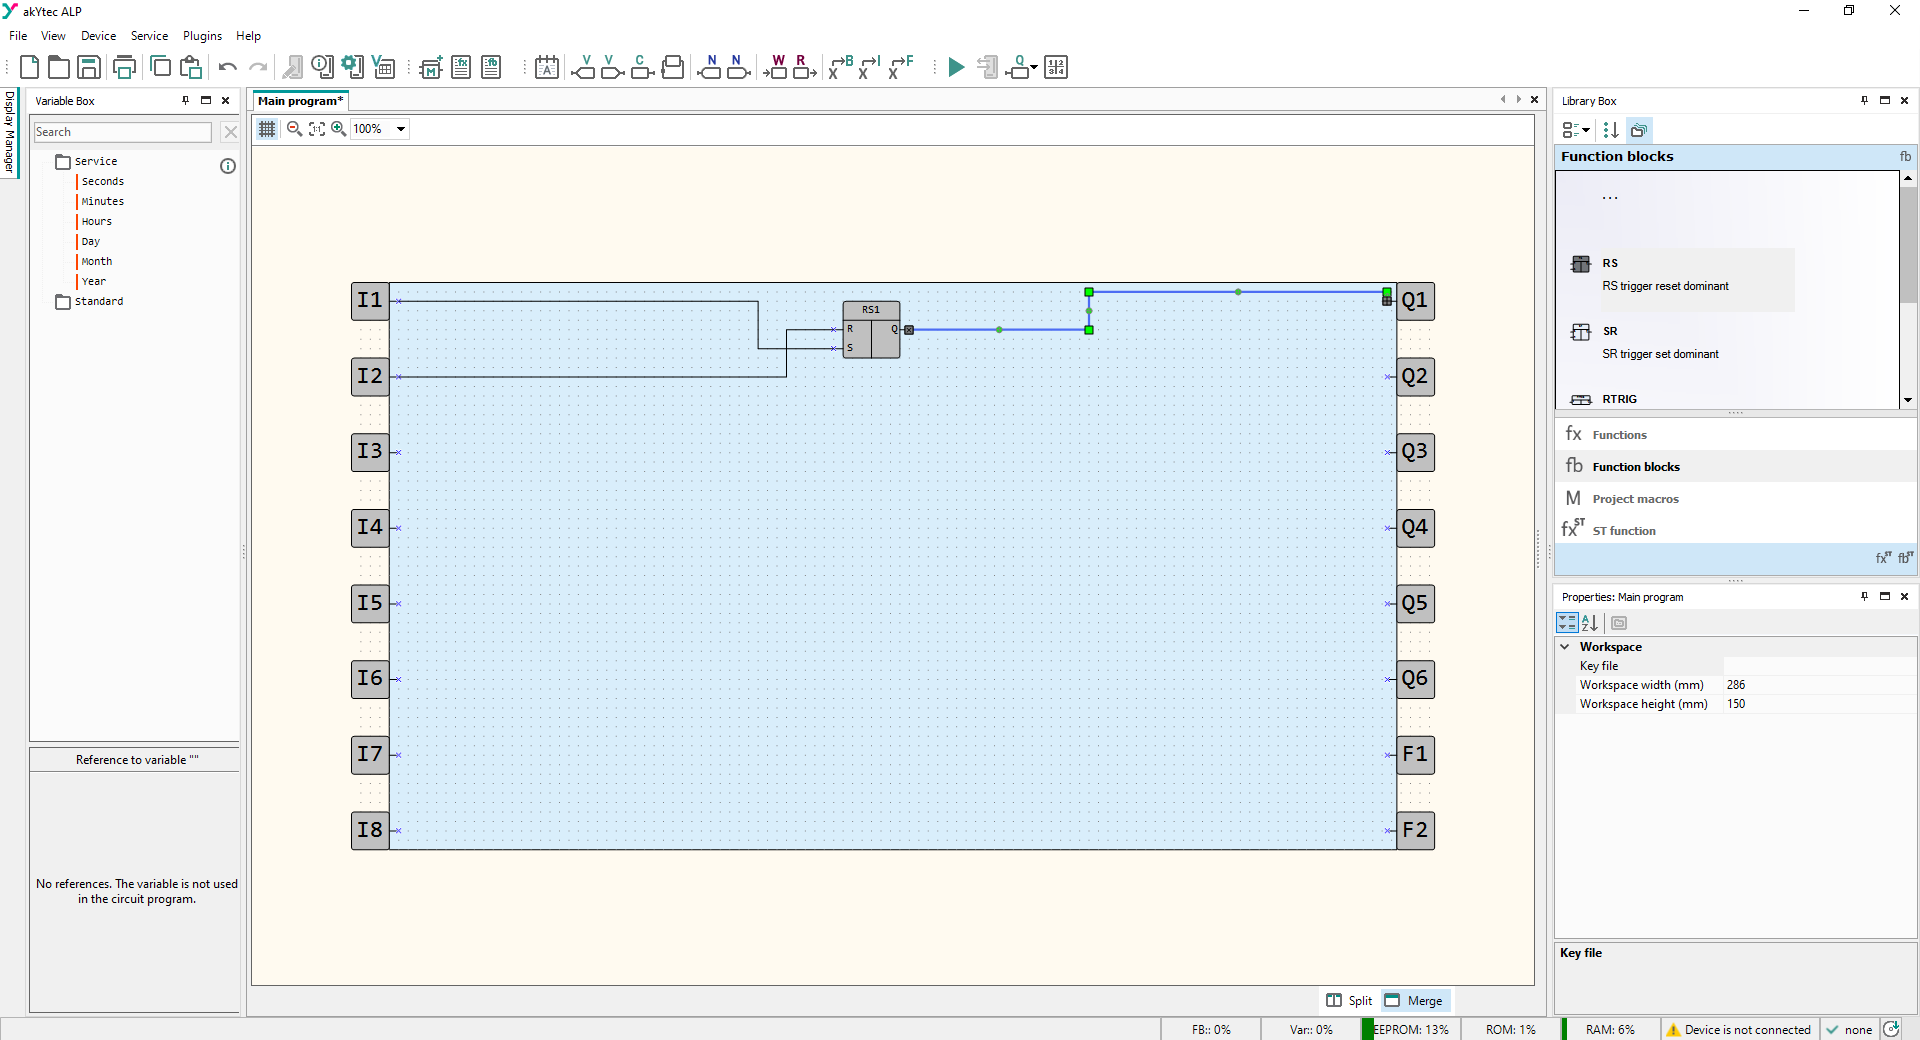Insert network input variable (first N icon)
The image size is (1920, 1040).
coord(709,67)
